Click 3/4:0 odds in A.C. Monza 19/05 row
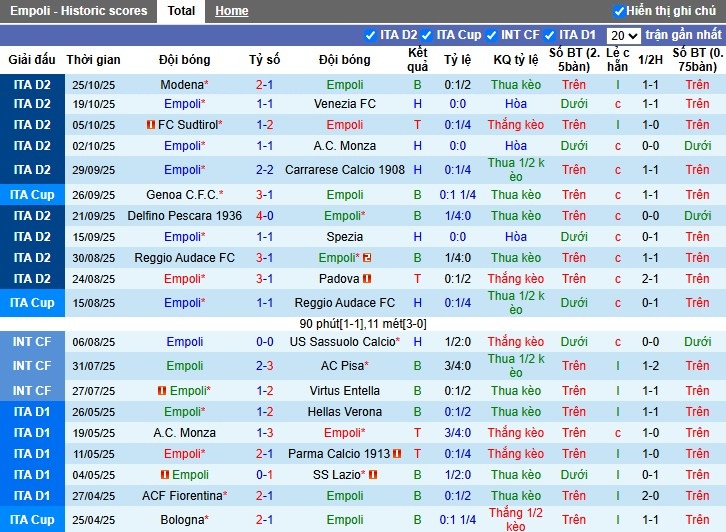Viewport: 726px width, 532px height. click(x=457, y=433)
